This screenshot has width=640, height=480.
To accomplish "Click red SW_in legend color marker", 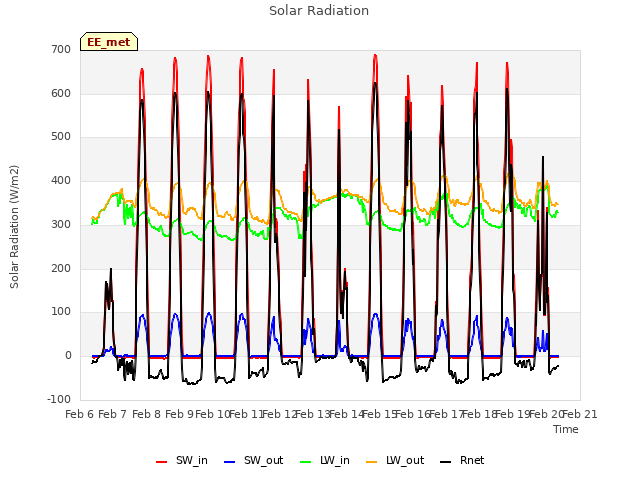I will click(162, 462).
